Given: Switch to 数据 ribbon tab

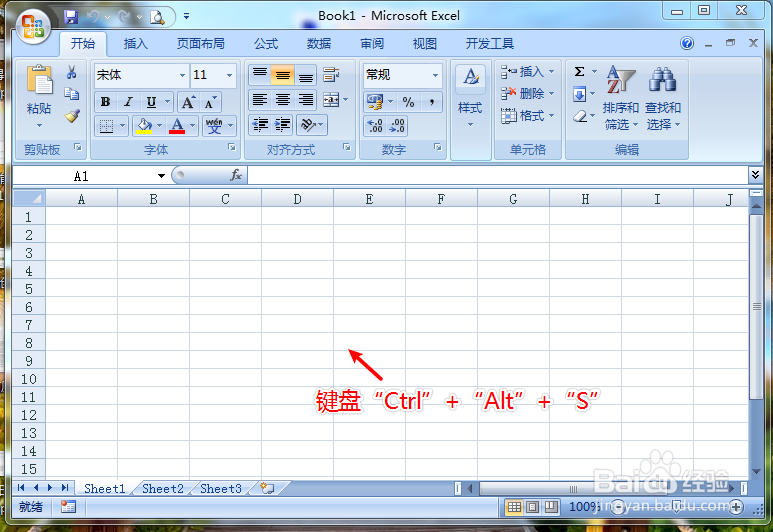Looking at the screenshot, I should tap(319, 44).
